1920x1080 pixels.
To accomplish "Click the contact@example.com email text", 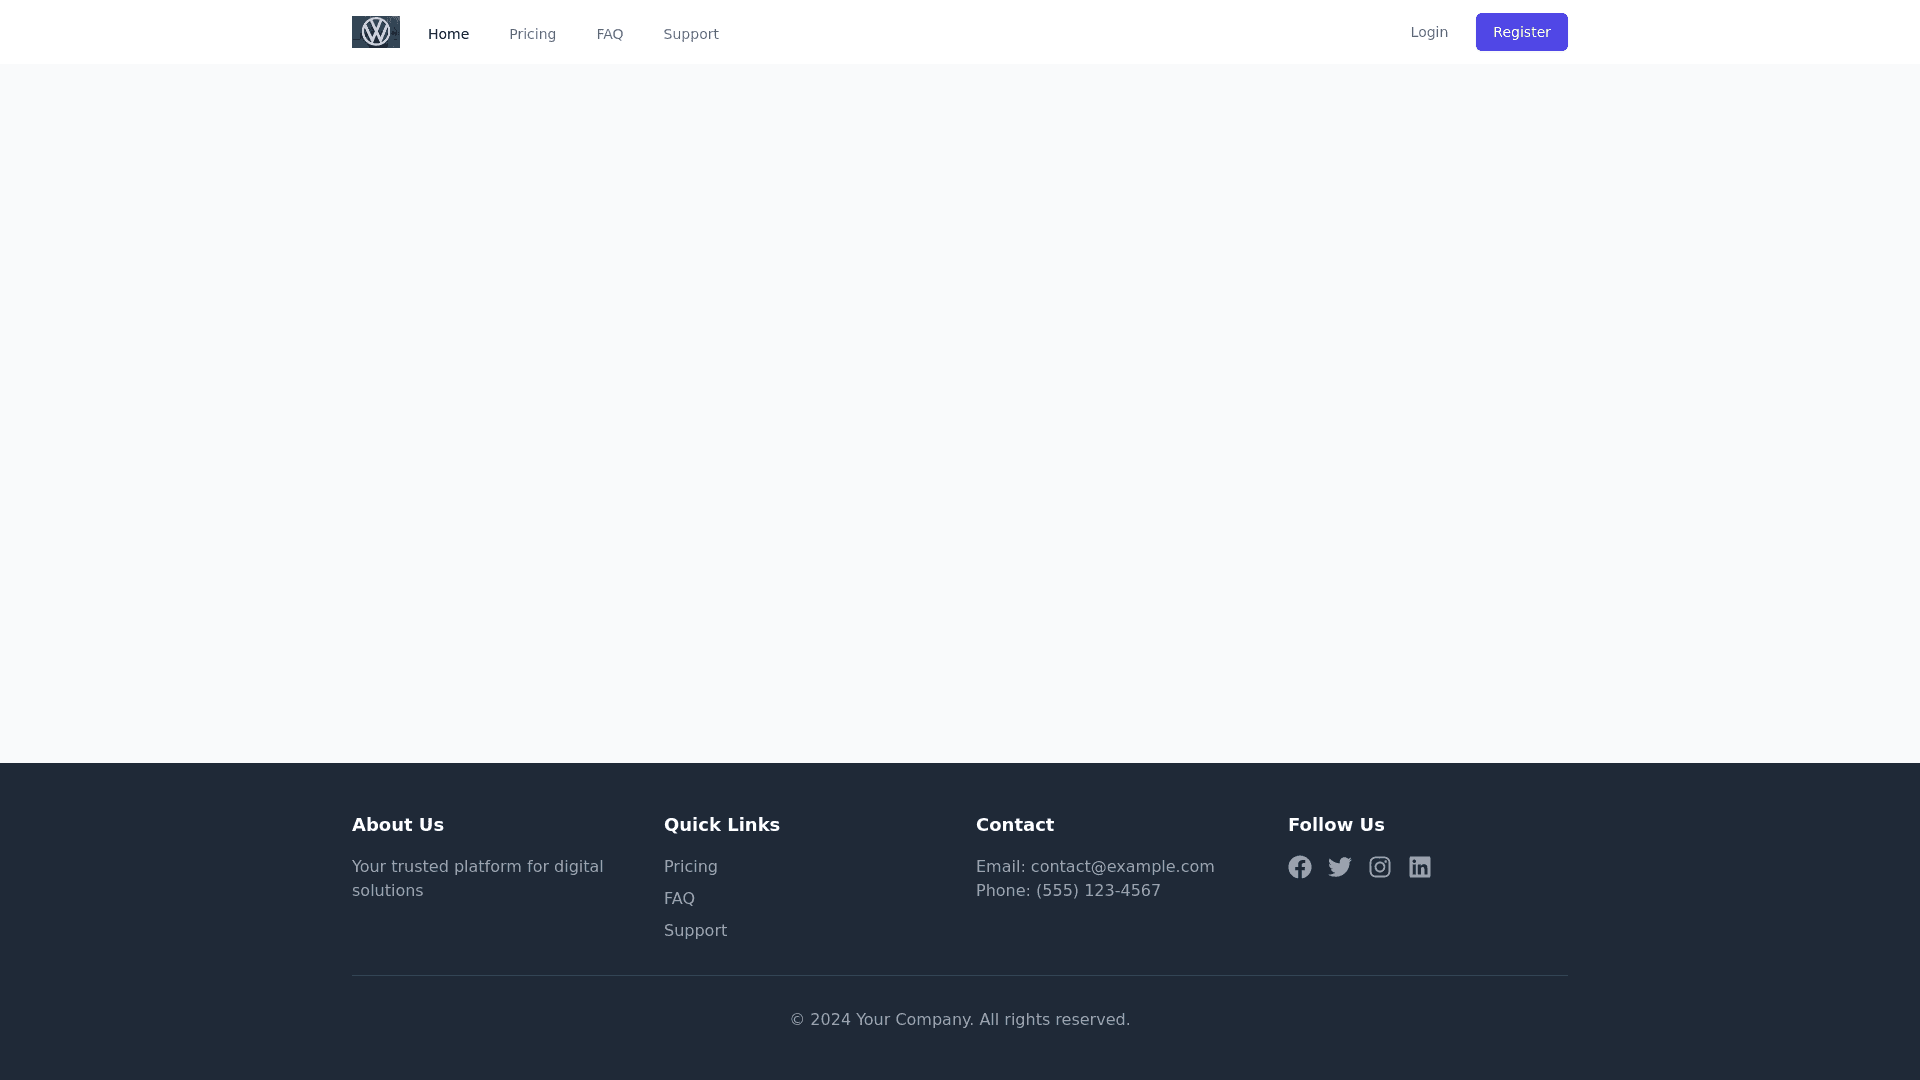I will (x=1122, y=867).
